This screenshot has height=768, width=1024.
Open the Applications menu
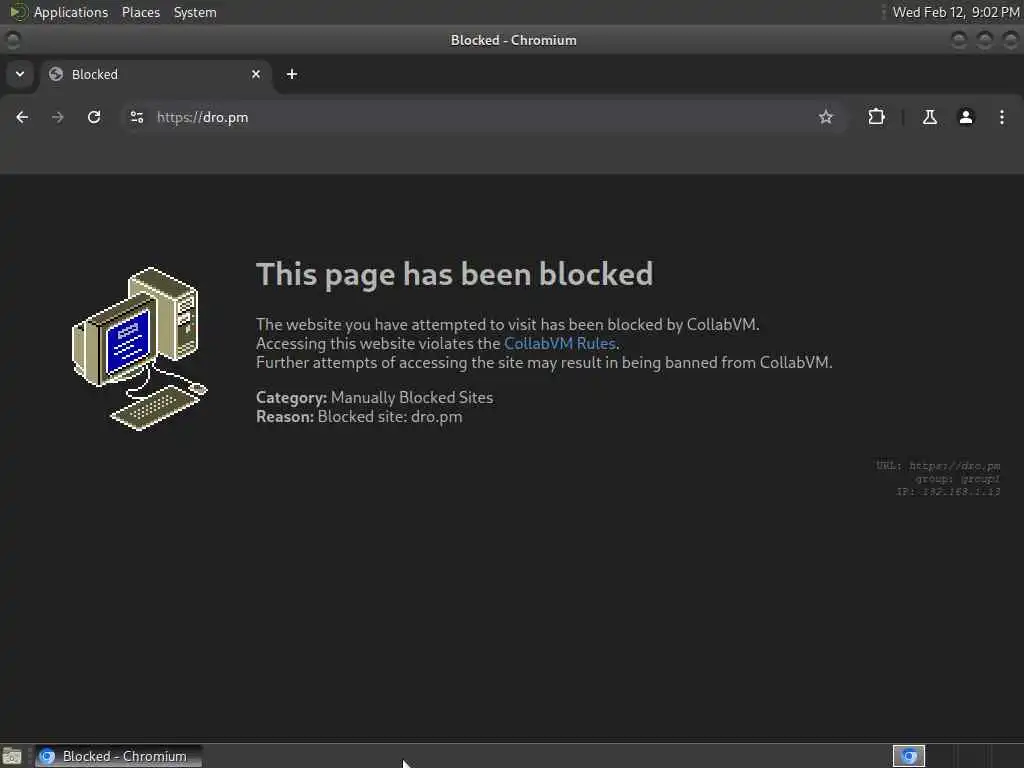click(71, 12)
